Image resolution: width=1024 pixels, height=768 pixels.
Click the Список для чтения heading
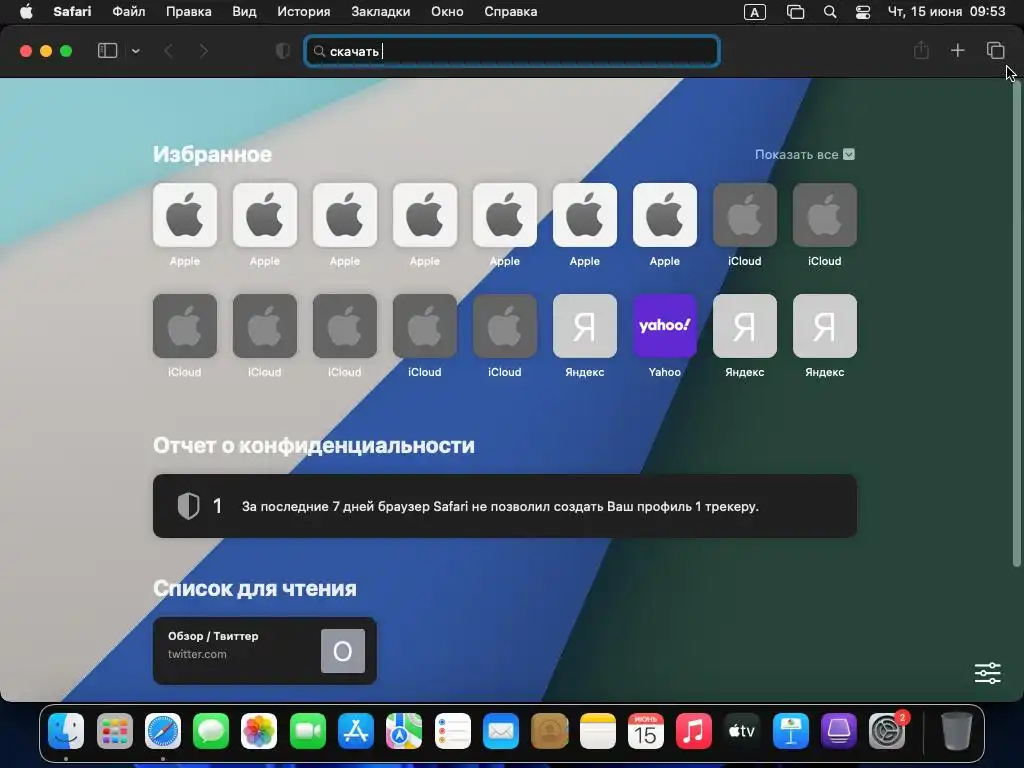point(255,588)
